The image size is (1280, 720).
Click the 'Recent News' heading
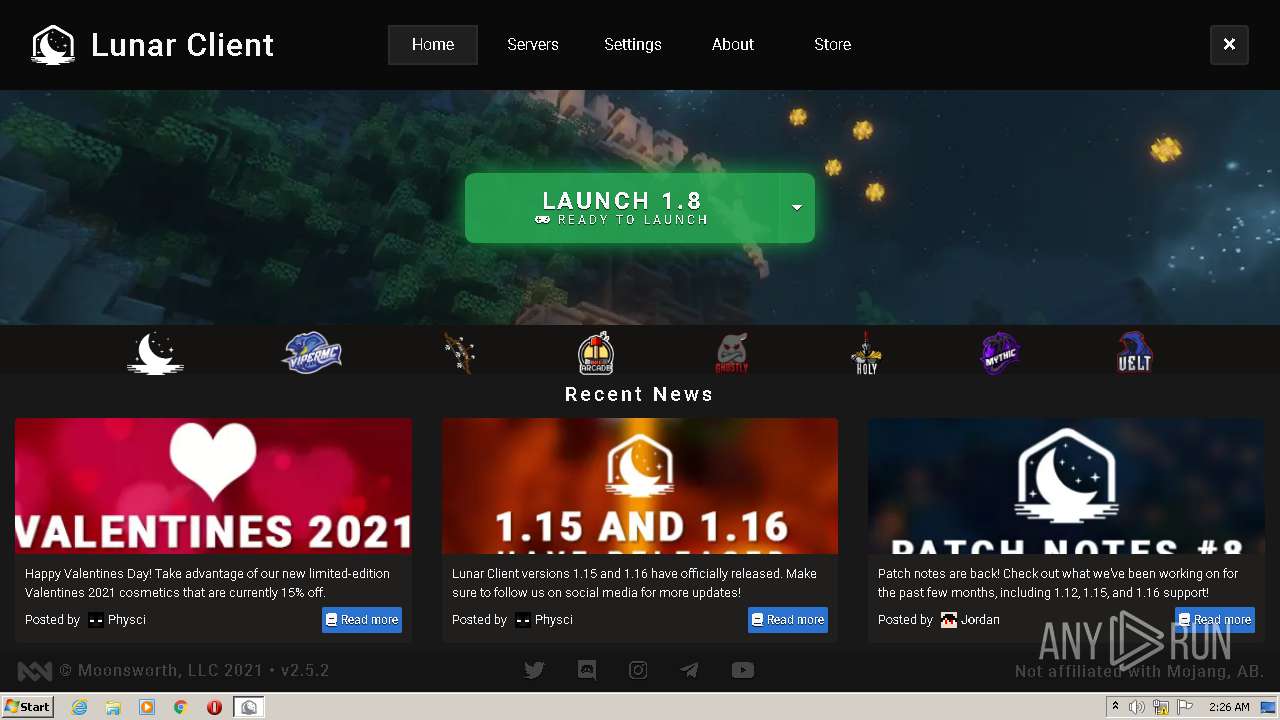[639, 394]
